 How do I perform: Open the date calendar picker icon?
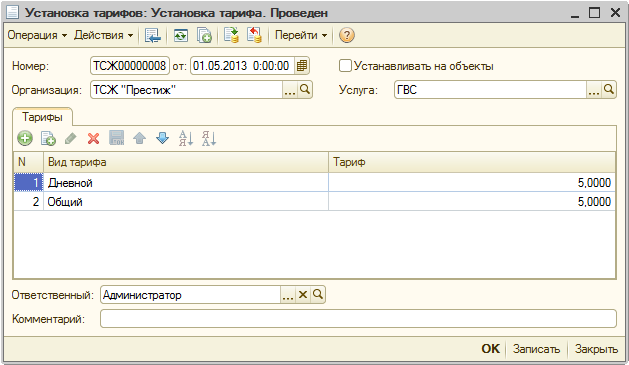[302, 66]
